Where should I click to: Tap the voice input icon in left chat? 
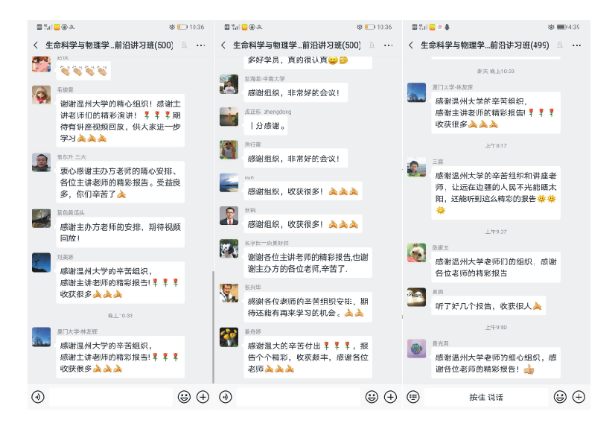pyautogui.click(x=38, y=397)
